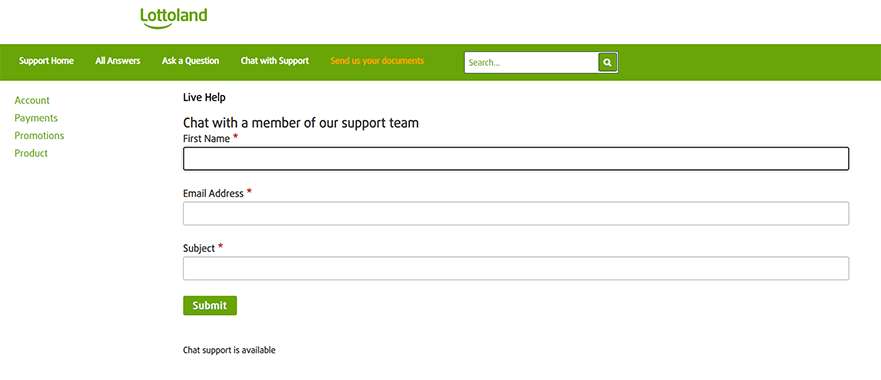Screen dimensions: 881x380
Task: Click the Live Help heading
Action: (x=204, y=97)
